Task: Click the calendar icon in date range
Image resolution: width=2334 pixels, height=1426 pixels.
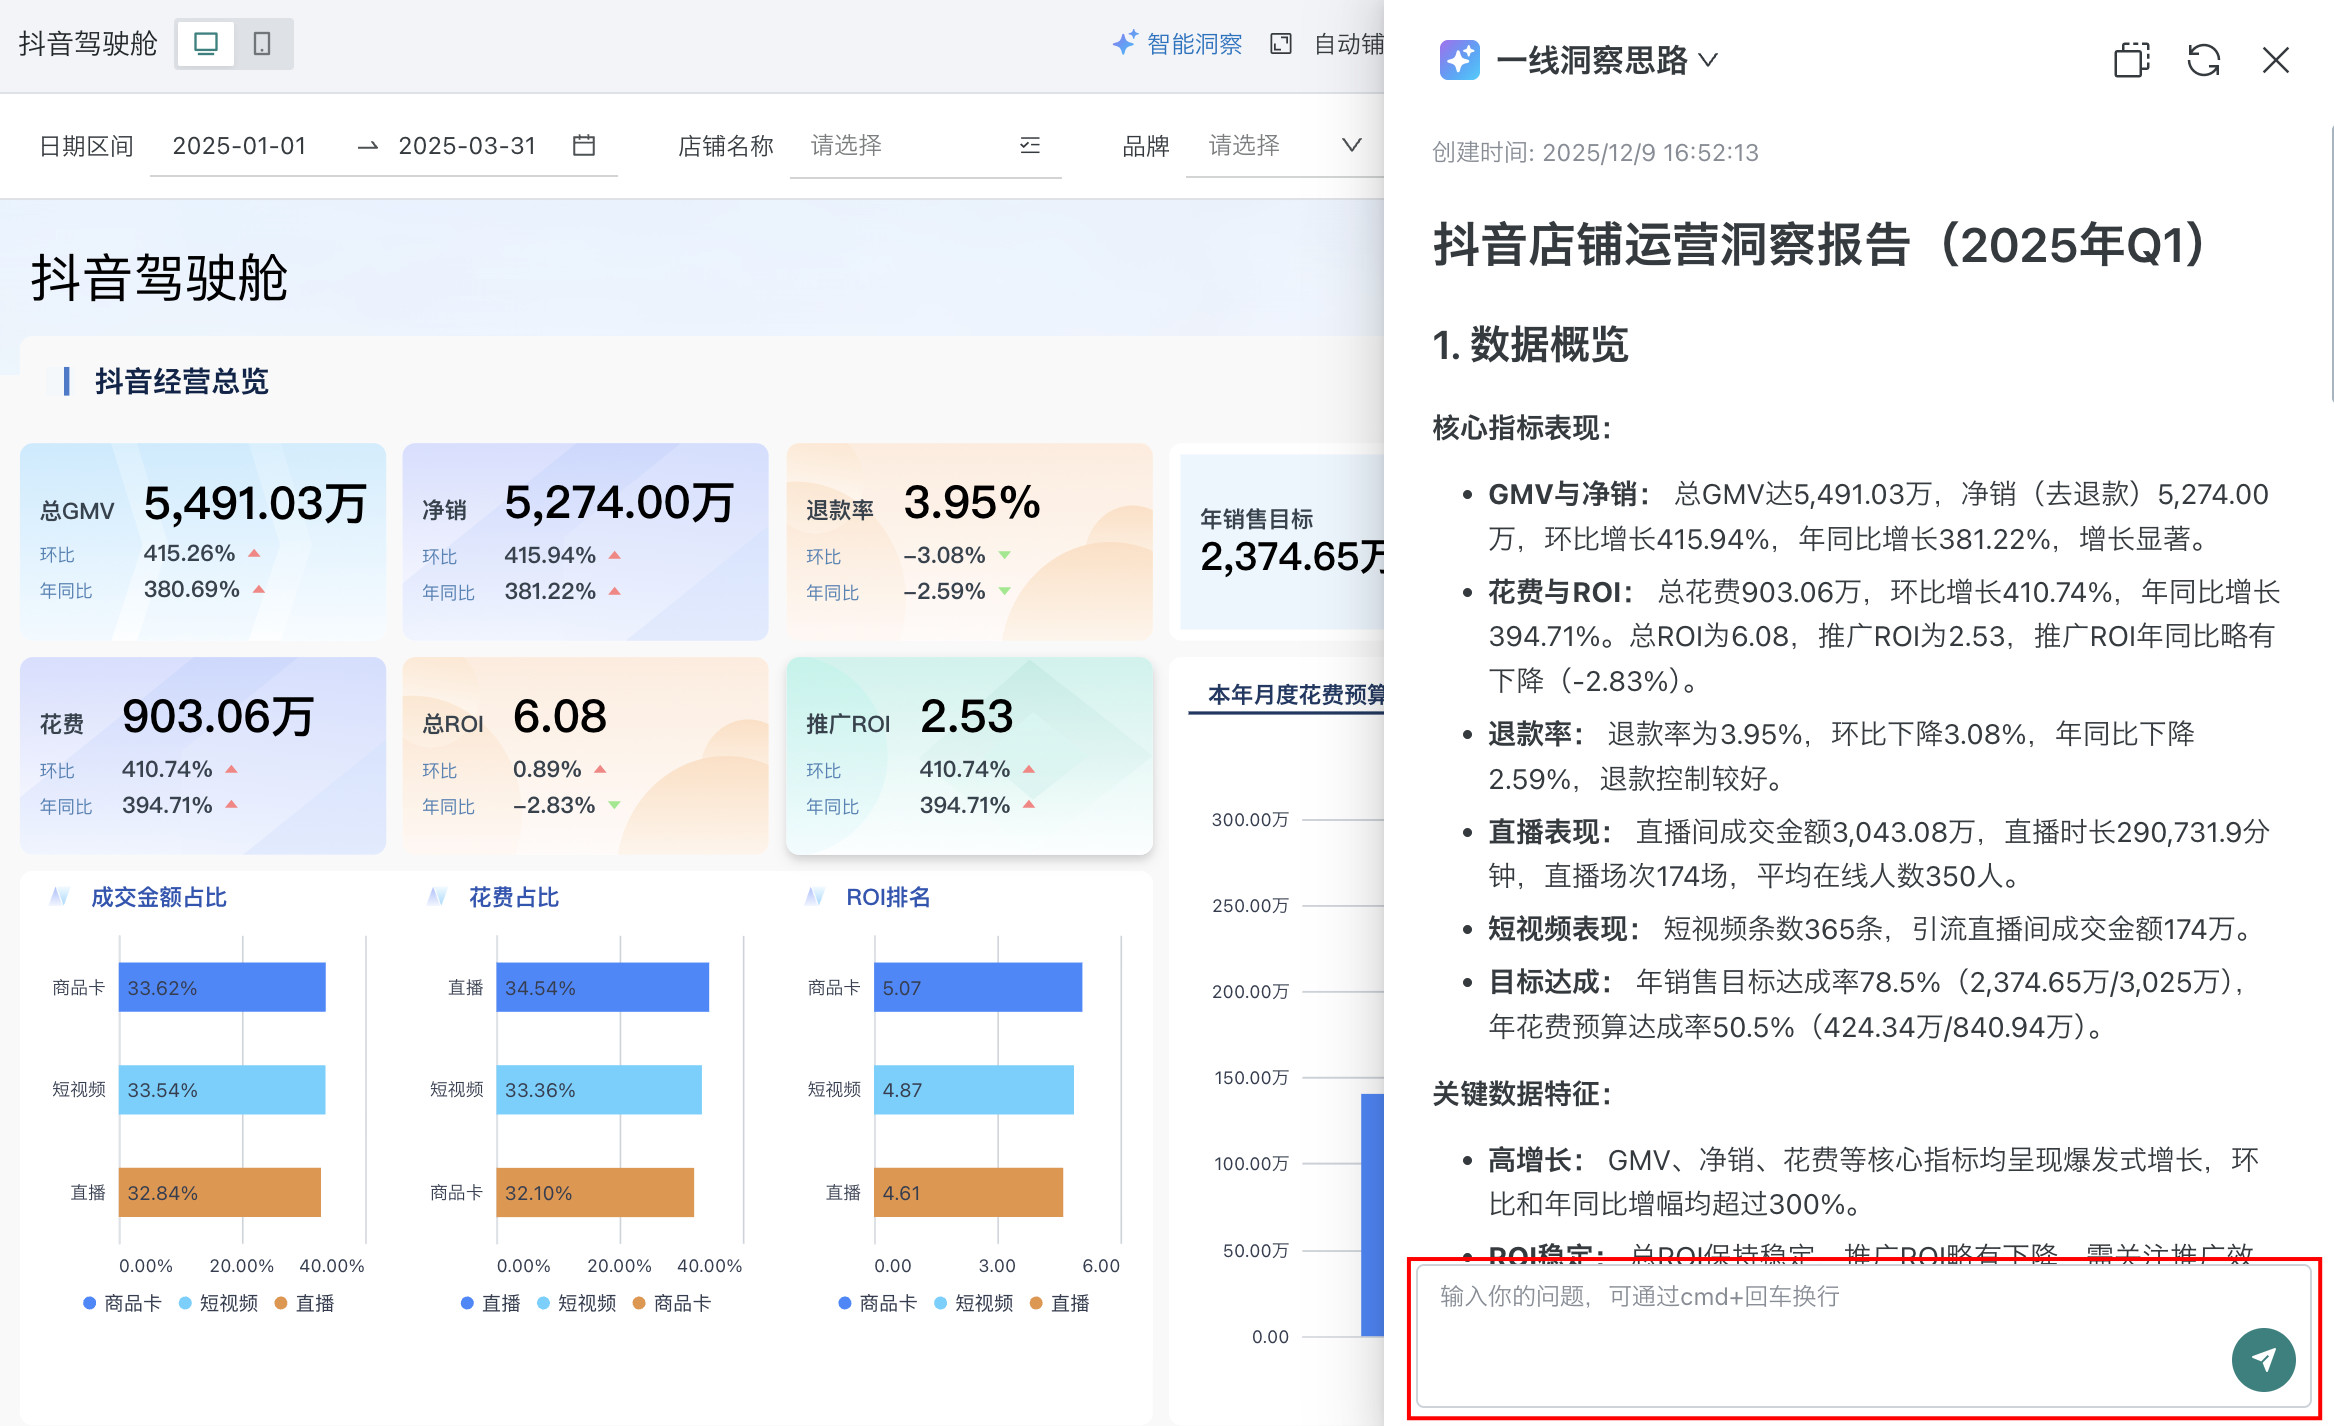Action: [x=584, y=146]
